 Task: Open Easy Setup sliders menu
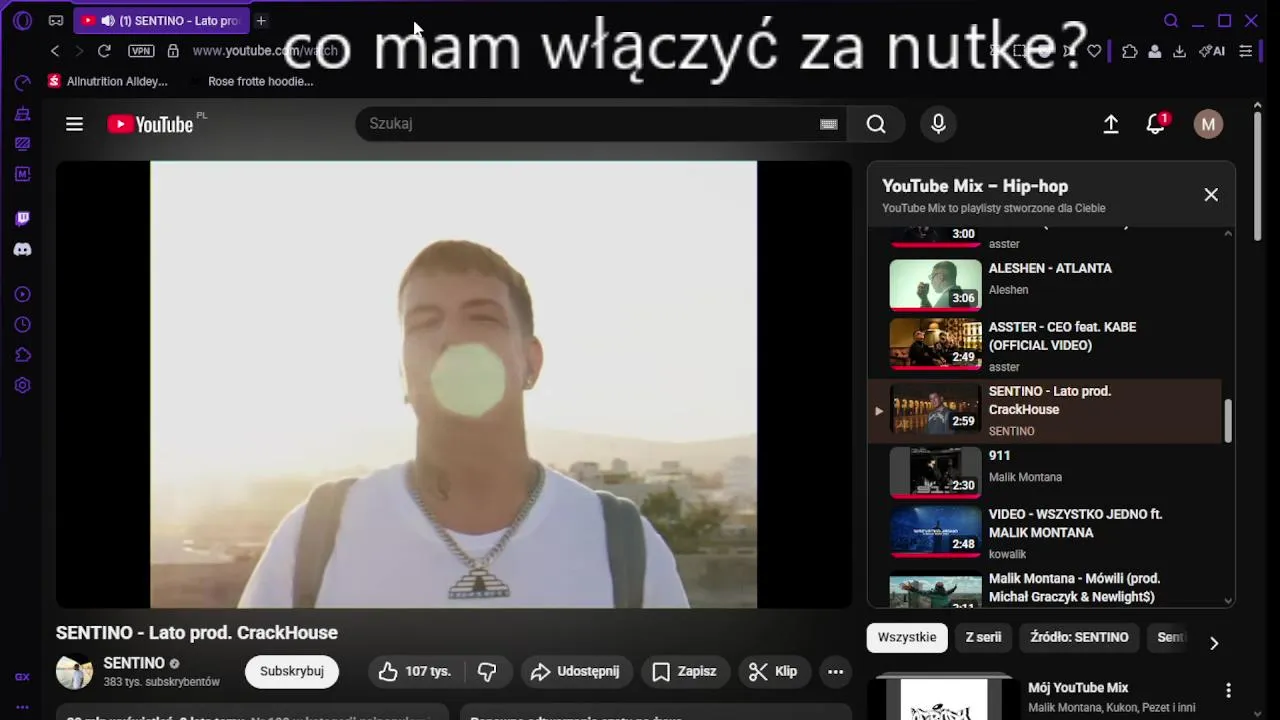[1246, 51]
